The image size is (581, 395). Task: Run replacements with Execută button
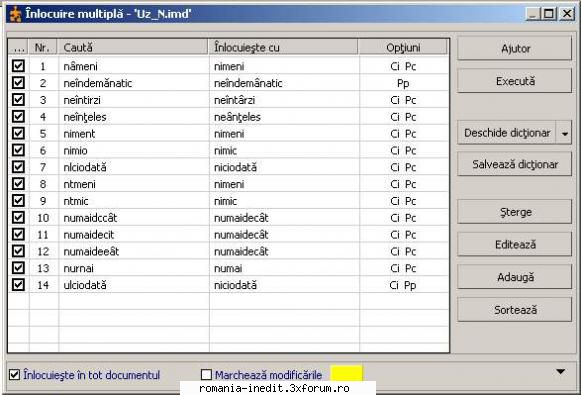tap(515, 81)
